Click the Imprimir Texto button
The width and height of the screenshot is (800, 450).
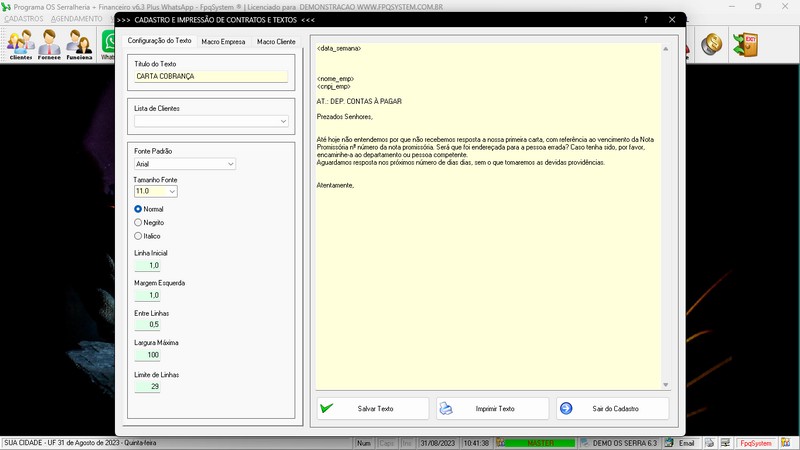(493, 409)
